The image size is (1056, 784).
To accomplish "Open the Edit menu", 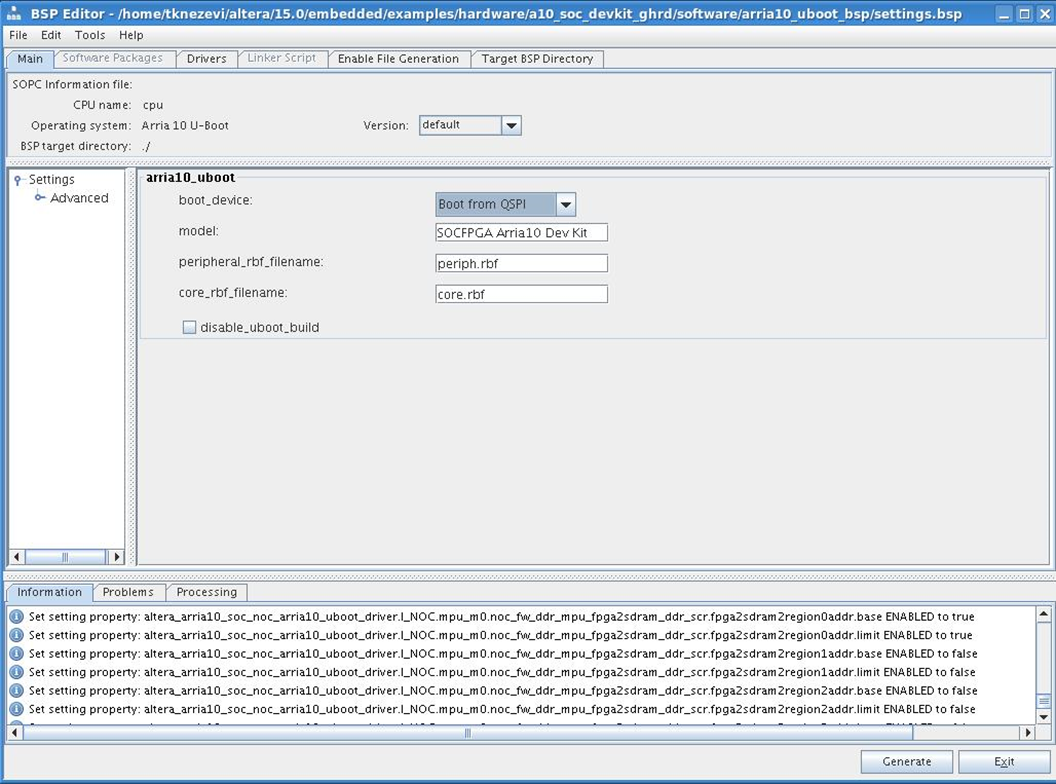I will pos(51,35).
